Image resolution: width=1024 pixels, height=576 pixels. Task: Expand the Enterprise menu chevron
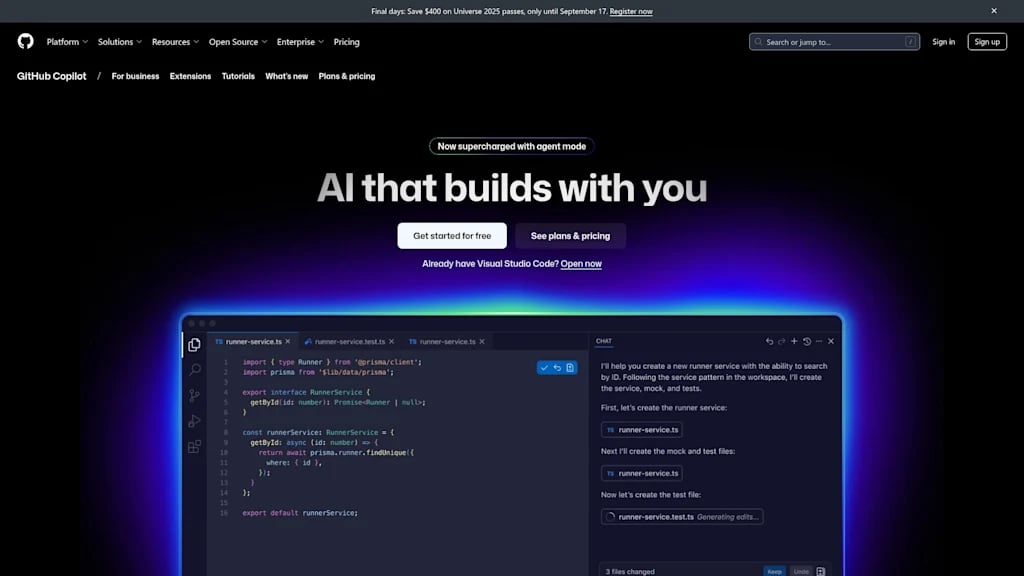tap(322, 42)
